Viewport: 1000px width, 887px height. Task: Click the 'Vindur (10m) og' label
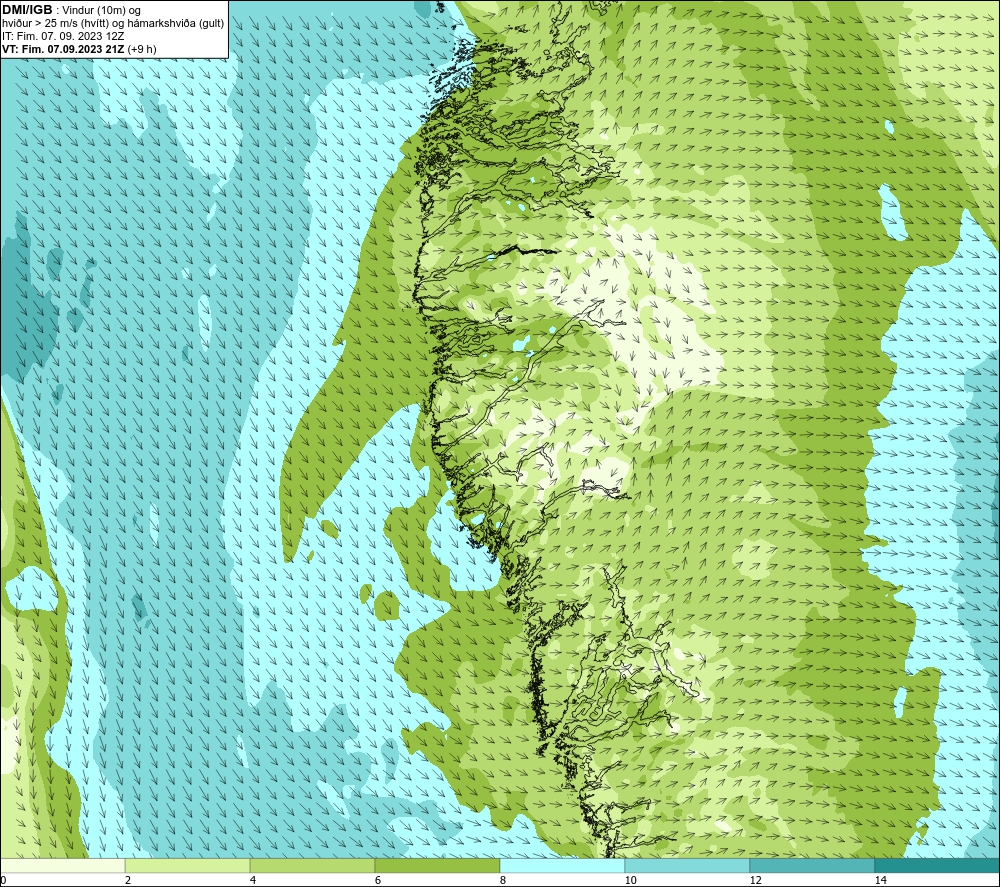[101, 11]
